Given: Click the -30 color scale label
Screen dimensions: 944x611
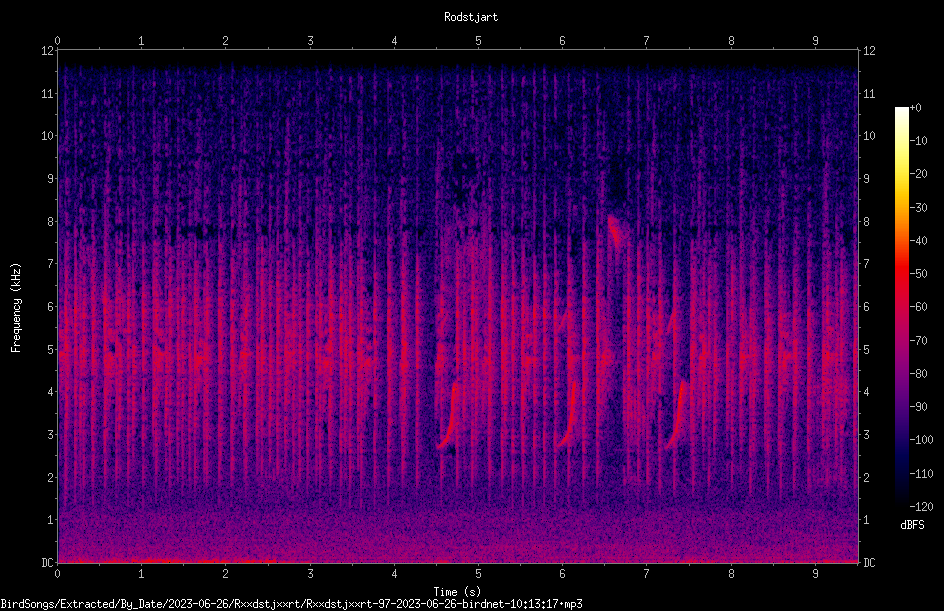Looking at the screenshot, I should (x=918, y=208).
